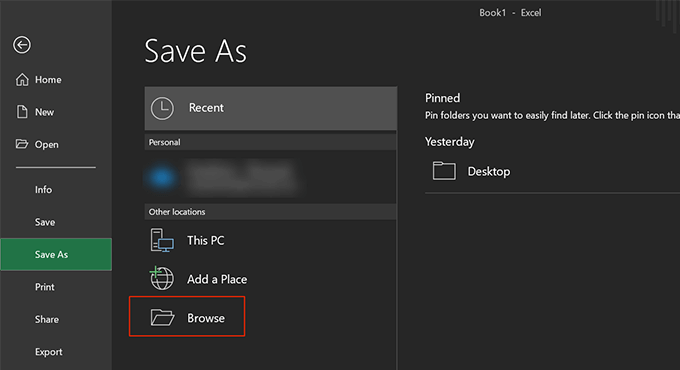The width and height of the screenshot is (680, 370).
Task: Click the pin folders hint text
Action: (552, 115)
